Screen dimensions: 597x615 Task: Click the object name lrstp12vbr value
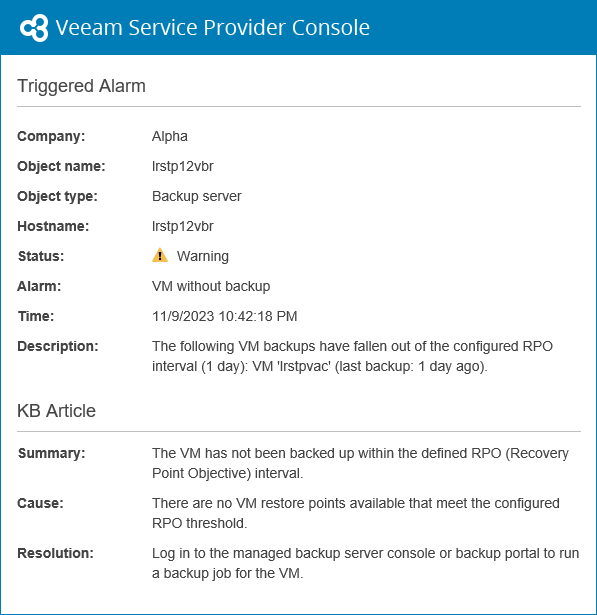point(183,166)
